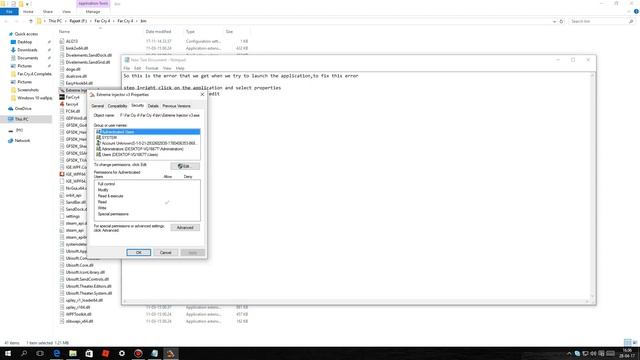The width and height of the screenshot is (640, 360).
Task: Sort by Type column header
Action: [190, 31]
